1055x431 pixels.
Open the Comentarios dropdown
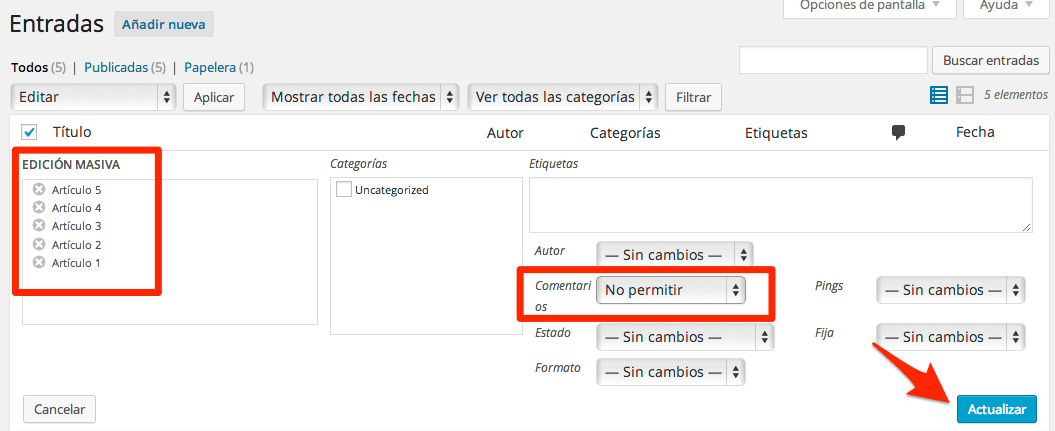(x=671, y=290)
